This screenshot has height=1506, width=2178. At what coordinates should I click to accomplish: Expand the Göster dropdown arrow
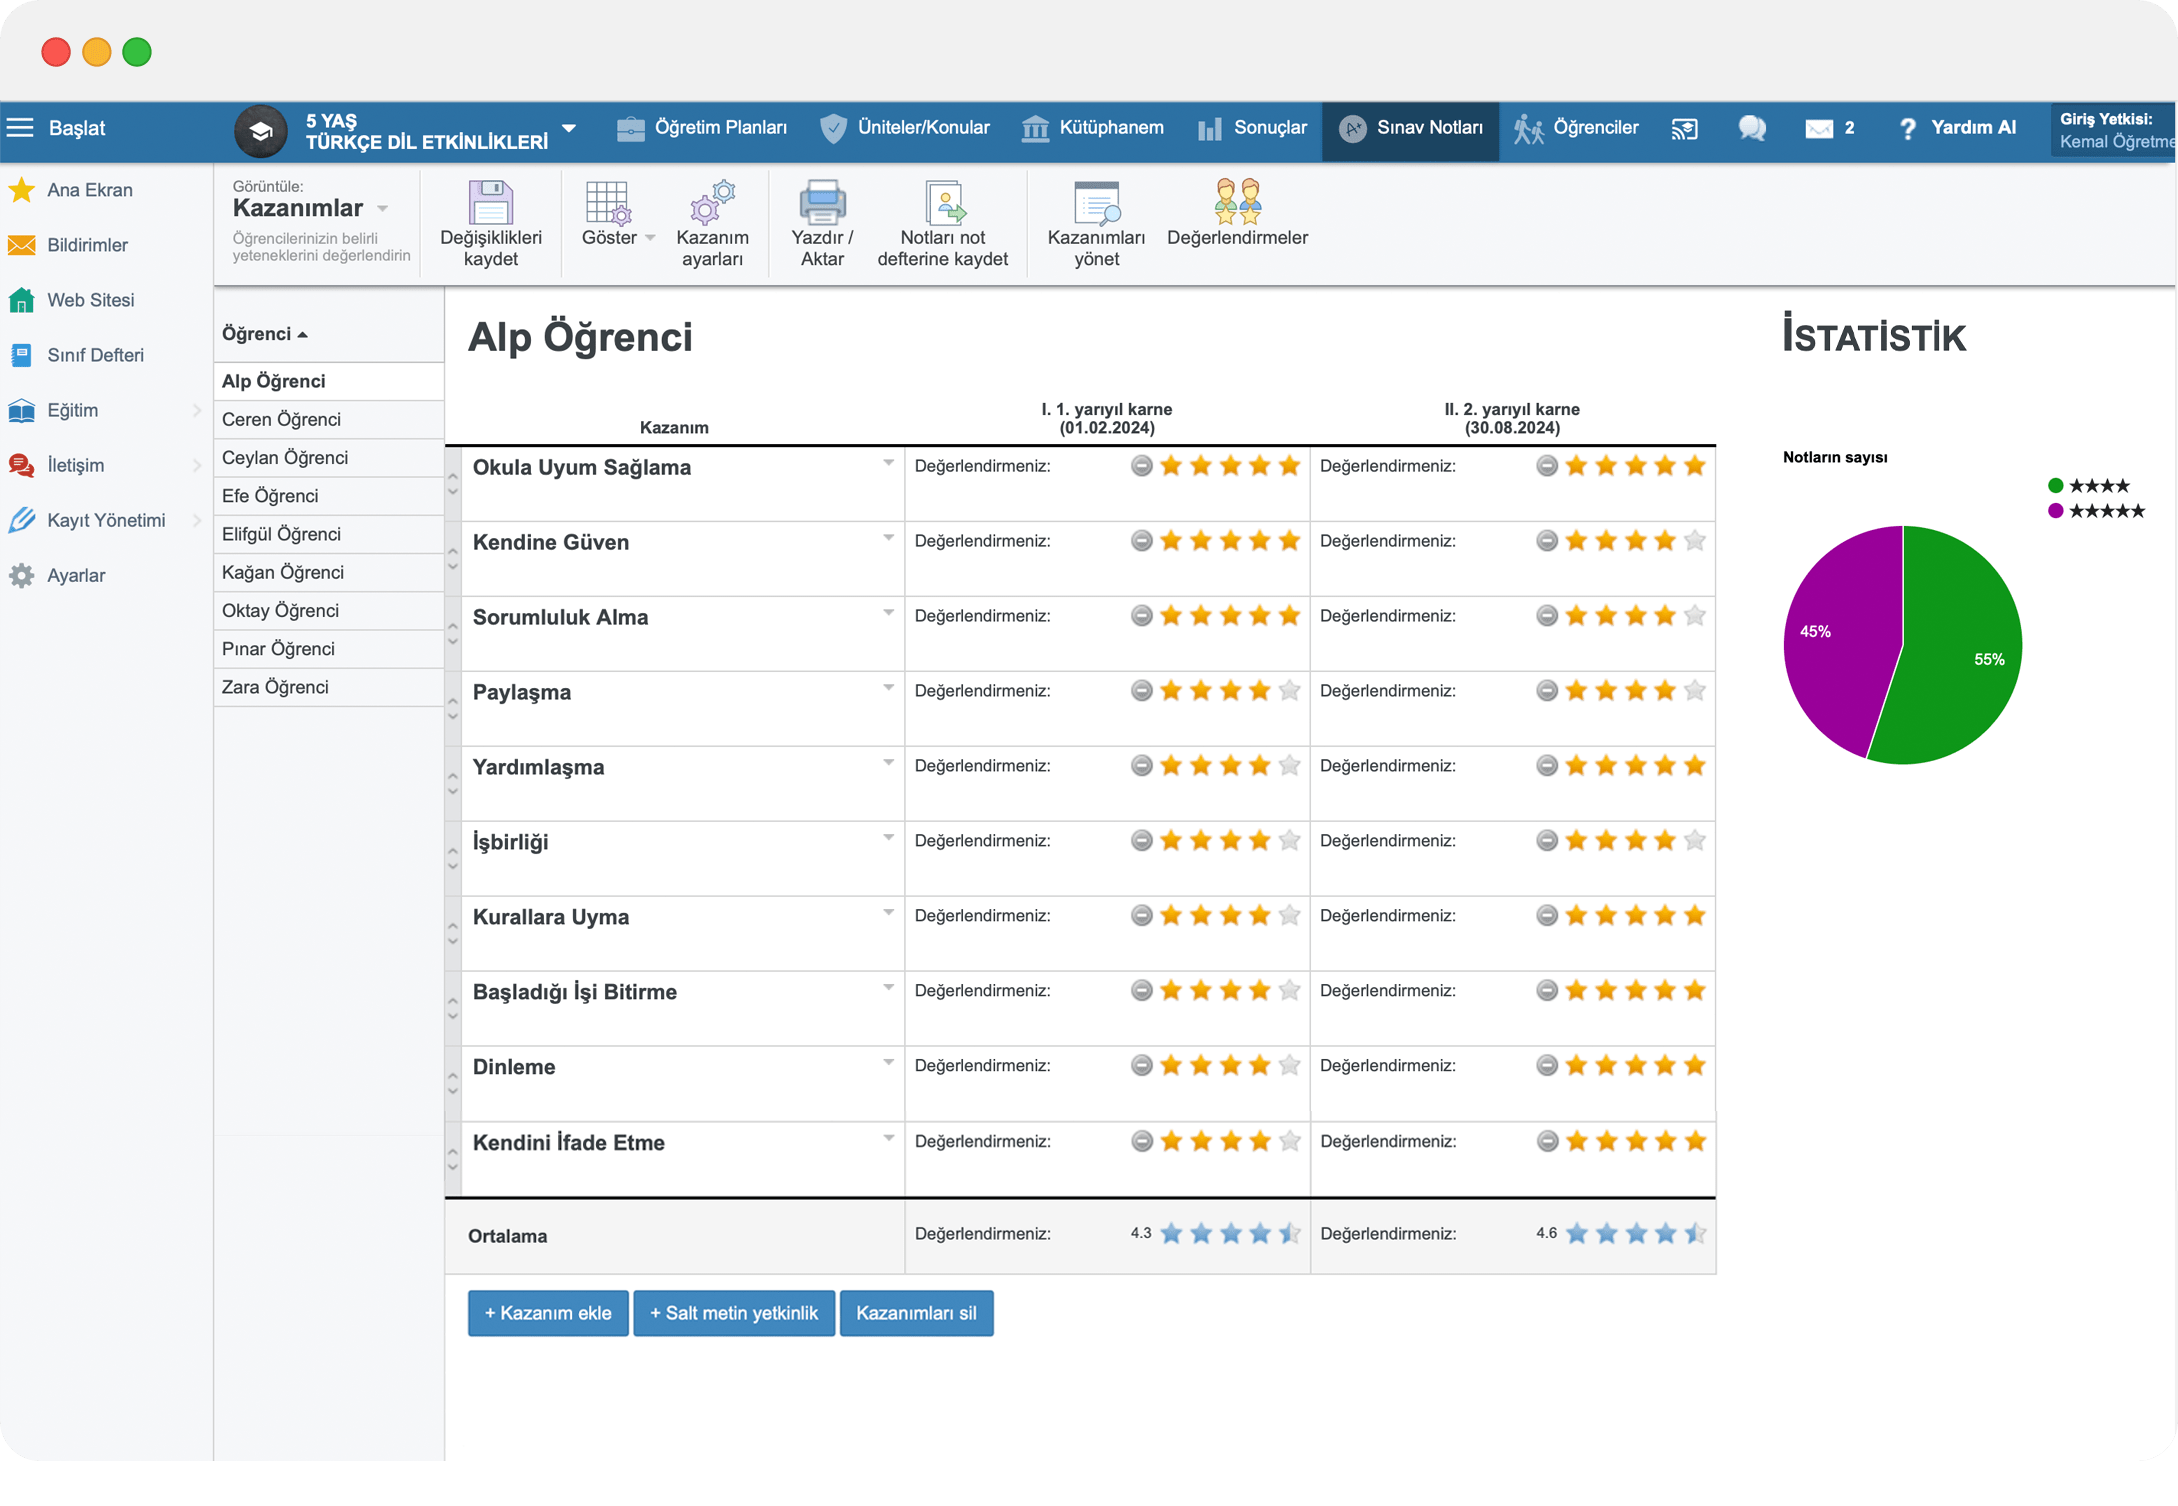click(650, 238)
